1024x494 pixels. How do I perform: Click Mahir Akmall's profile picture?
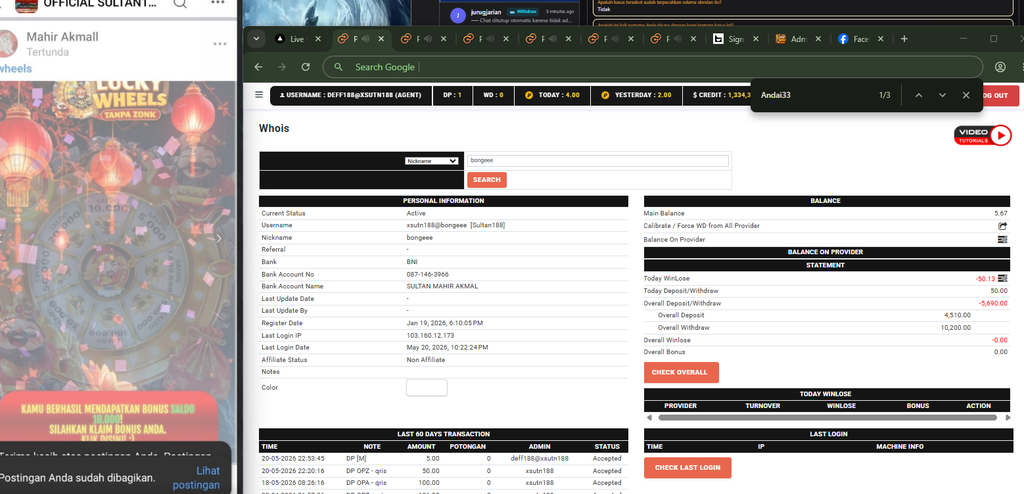point(7,43)
